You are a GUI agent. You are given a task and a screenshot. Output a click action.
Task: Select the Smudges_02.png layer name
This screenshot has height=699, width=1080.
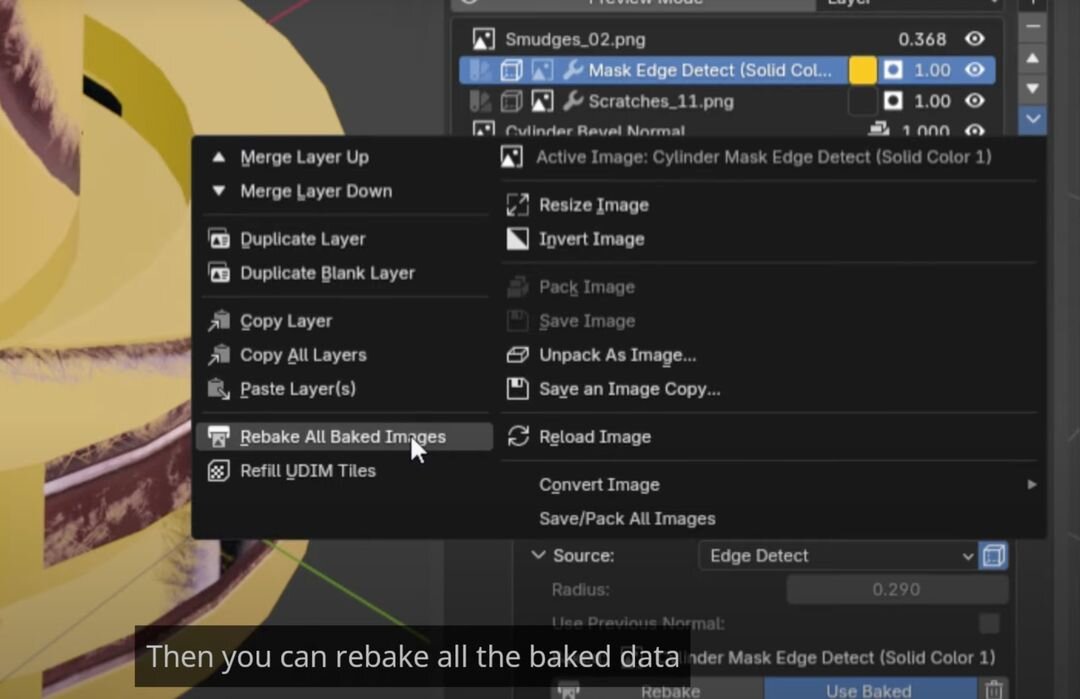point(575,39)
